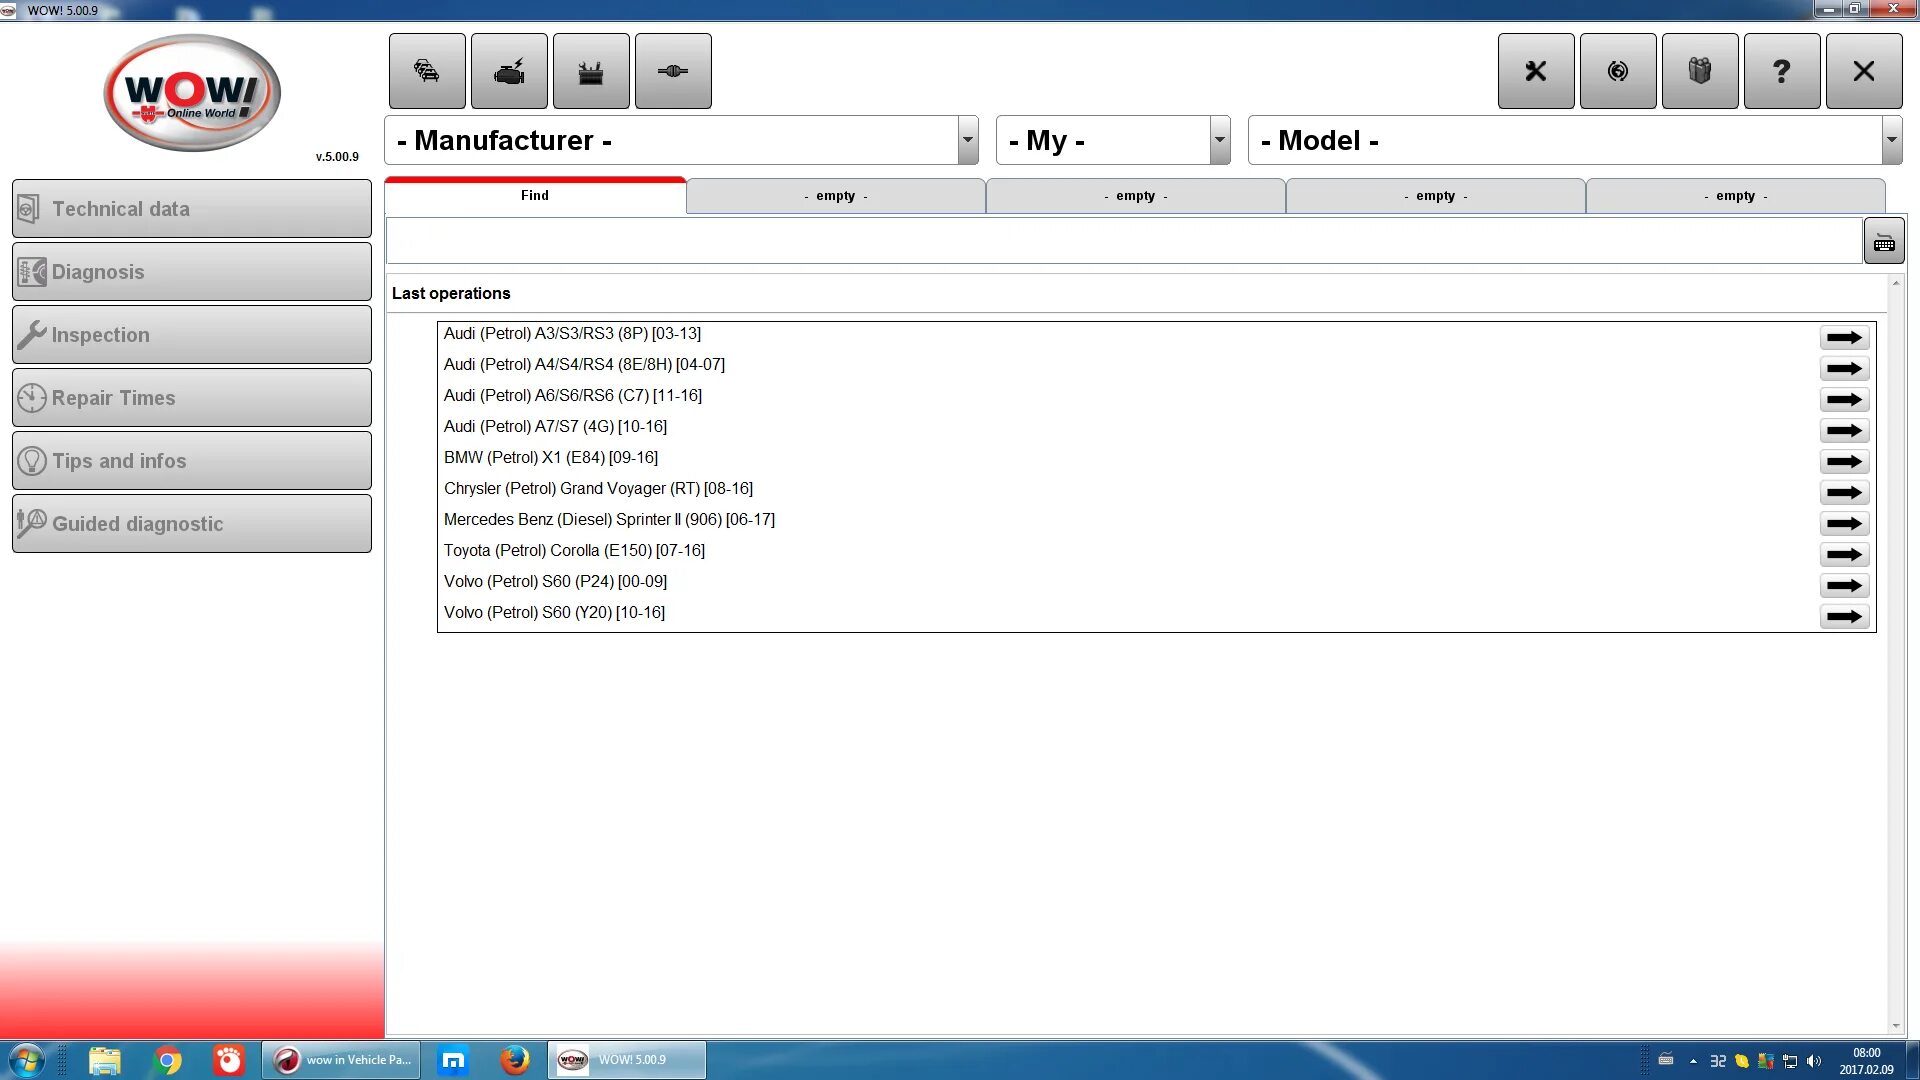The width and height of the screenshot is (1920, 1080).
Task: Switch to 'wow in Vehicle Pa...' taskbar window
Action: click(342, 1060)
